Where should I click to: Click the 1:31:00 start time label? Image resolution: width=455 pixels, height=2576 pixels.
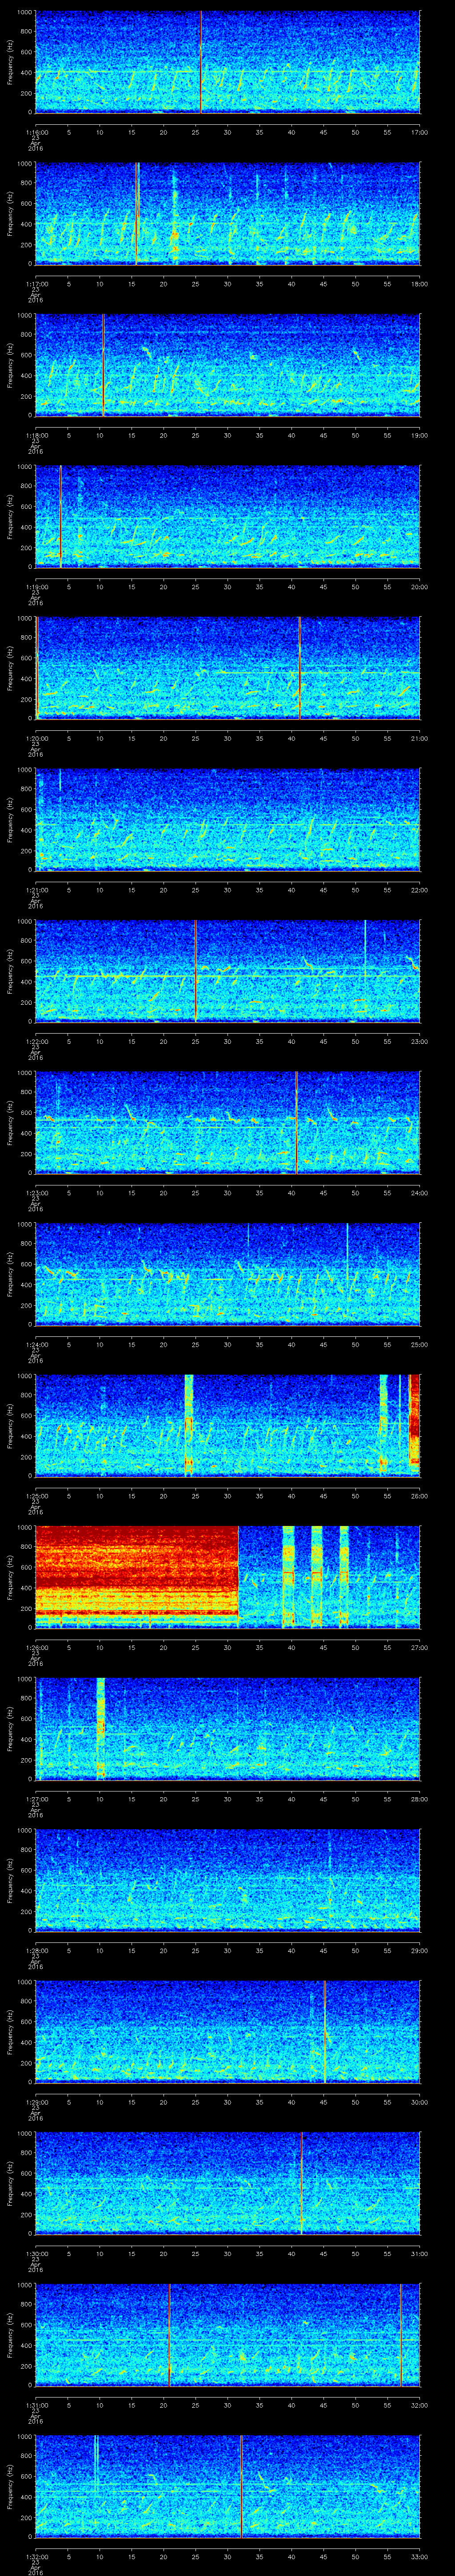pyautogui.click(x=36, y=2405)
